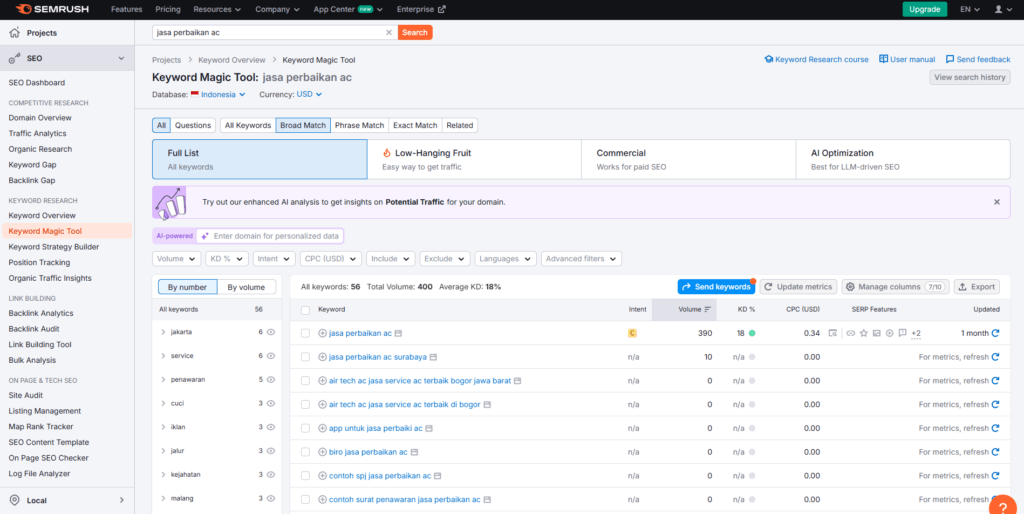This screenshot has width=1024, height=514.
Task: Toggle eye icon for jakarta group
Action: [271, 332]
